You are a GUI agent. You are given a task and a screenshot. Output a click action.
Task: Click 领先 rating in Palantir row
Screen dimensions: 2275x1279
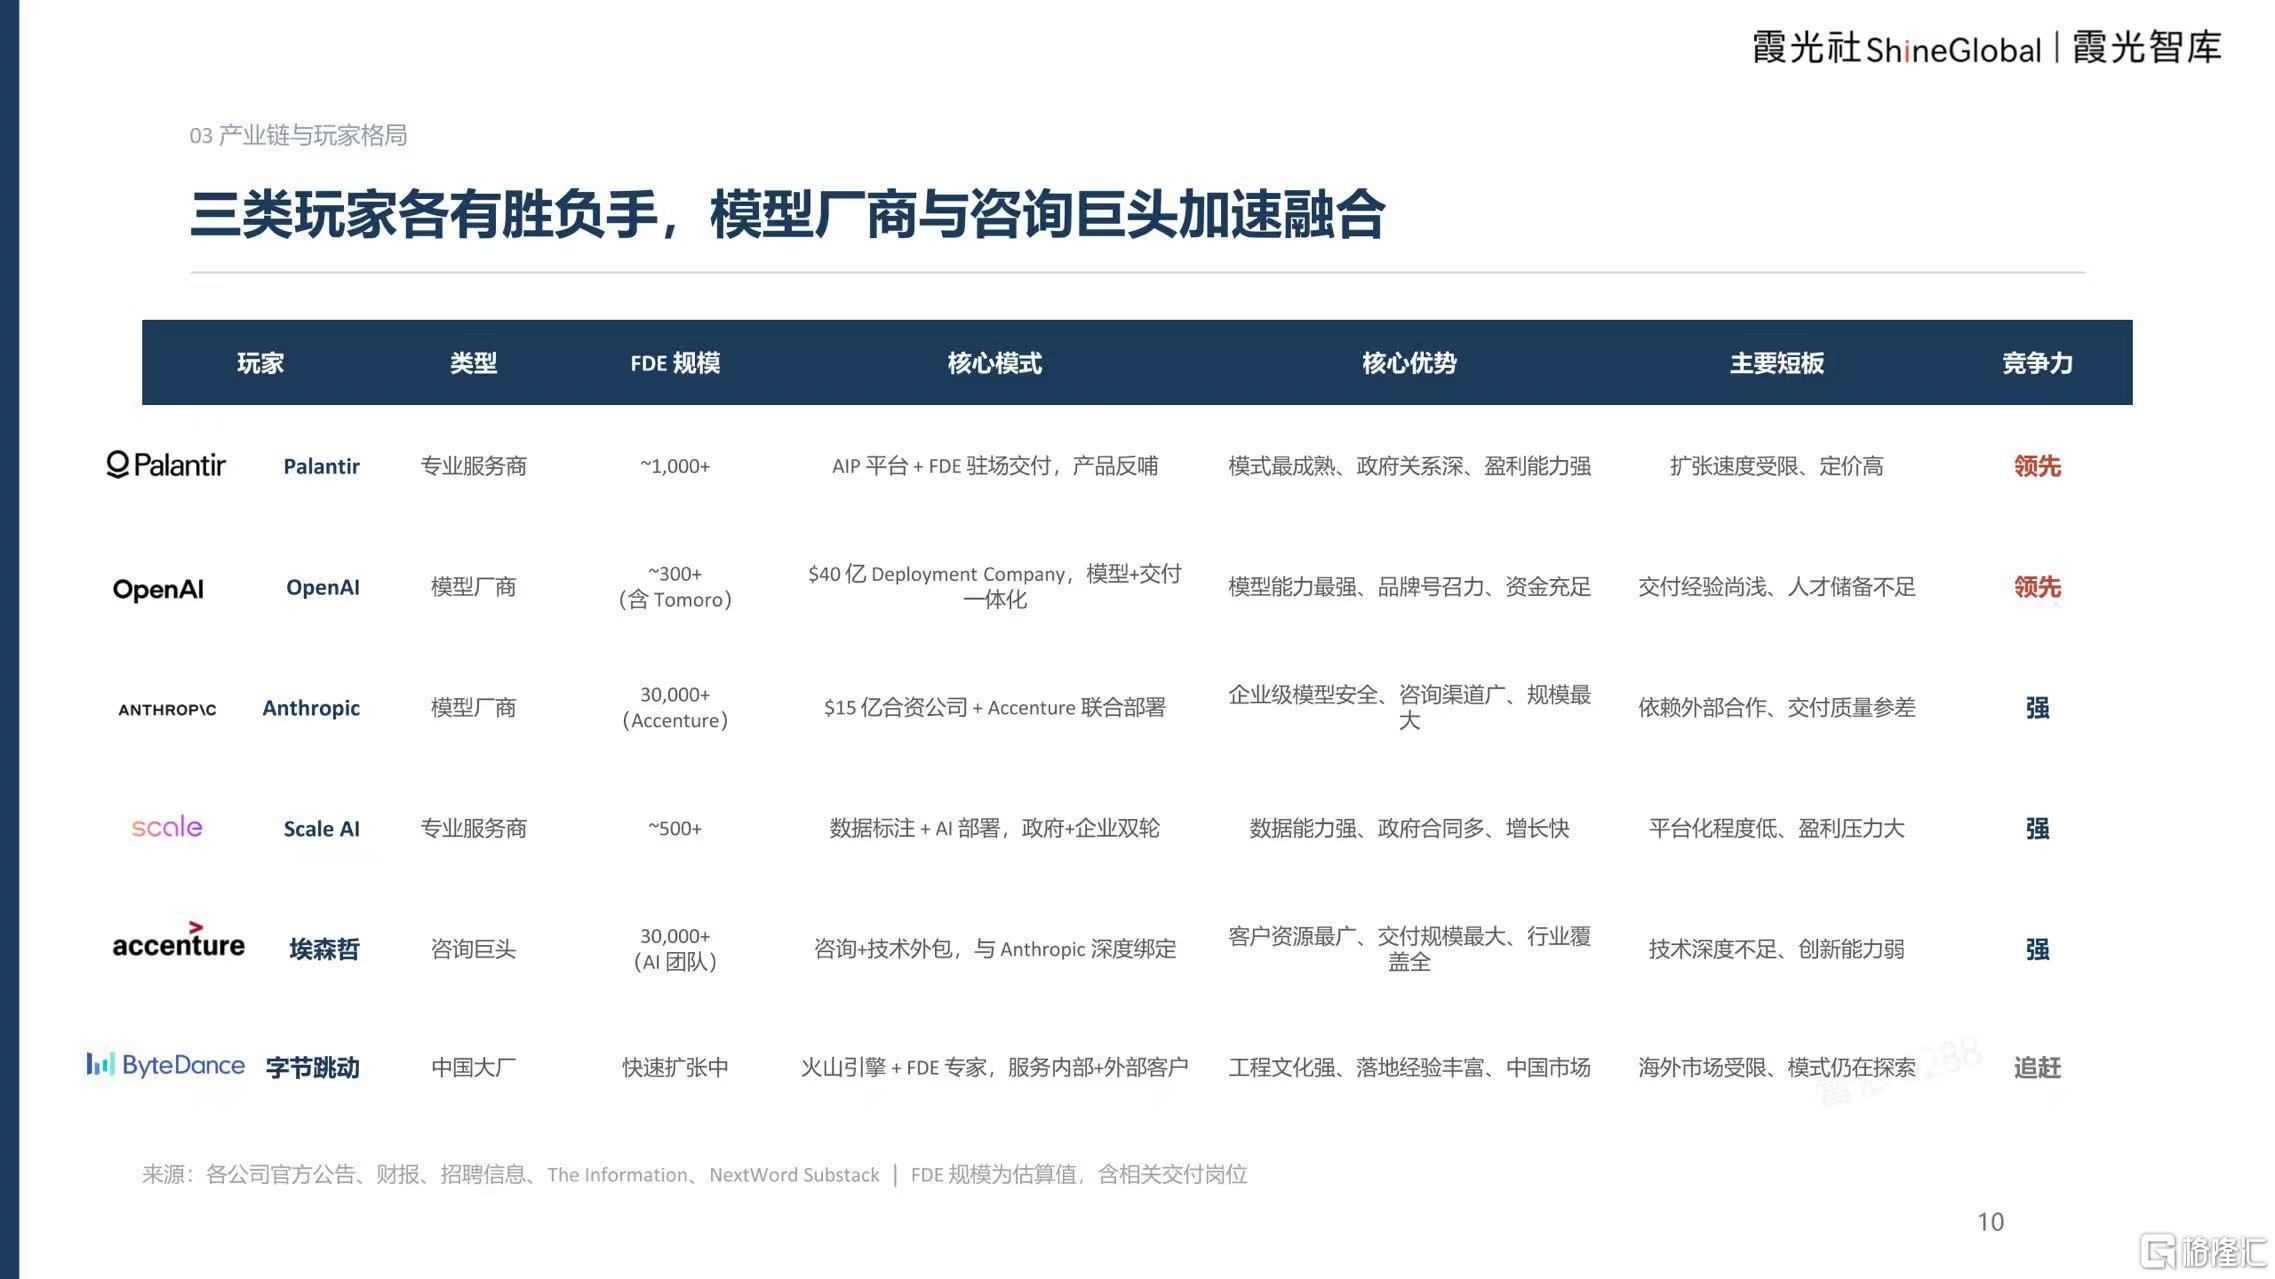click(x=2037, y=466)
